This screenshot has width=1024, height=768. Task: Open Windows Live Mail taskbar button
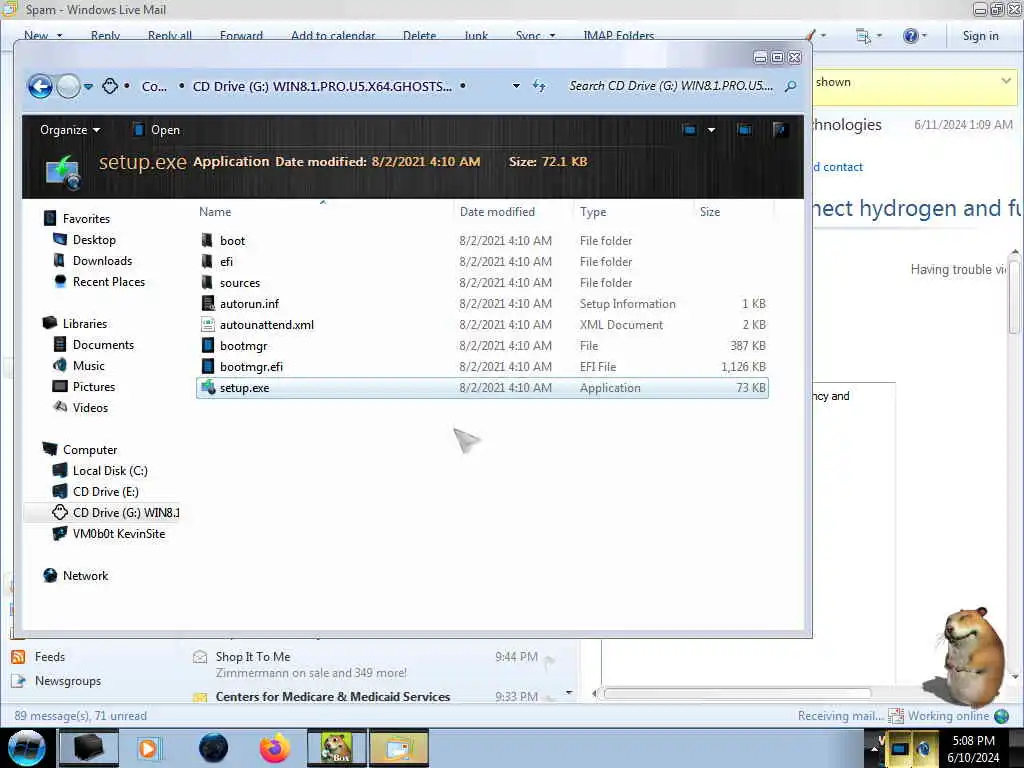[399, 748]
